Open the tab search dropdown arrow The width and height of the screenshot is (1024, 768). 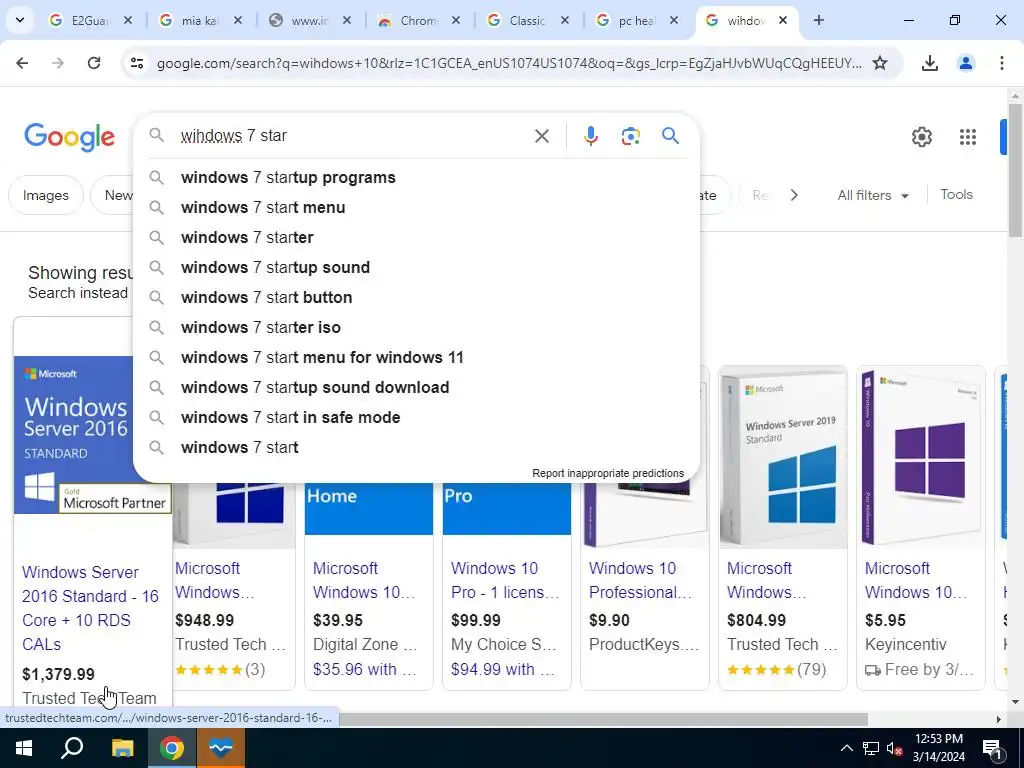coord(20,20)
